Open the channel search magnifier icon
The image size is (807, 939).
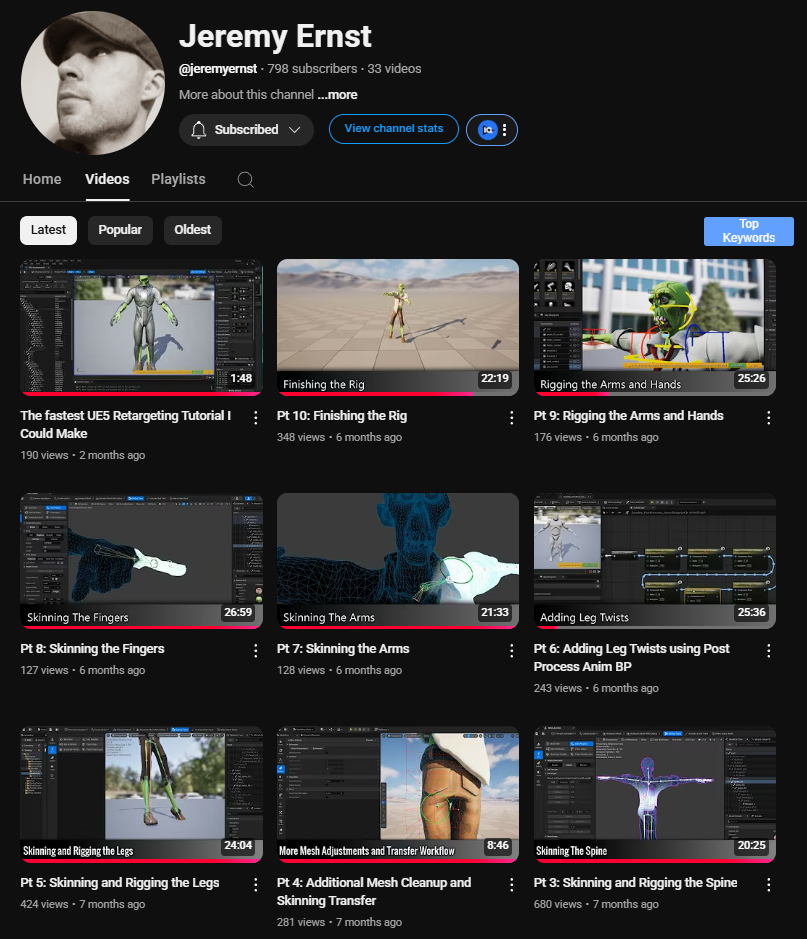(245, 180)
